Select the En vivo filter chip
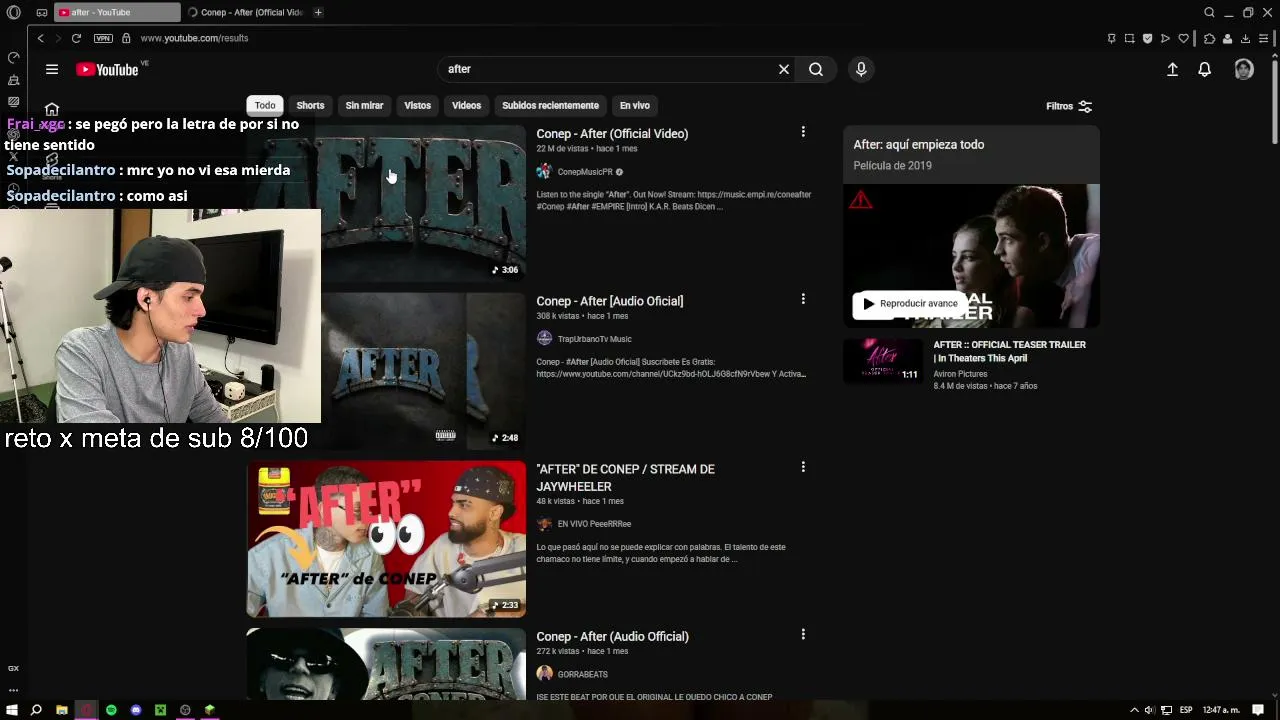The height and width of the screenshot is (720, 1280). click(634, 105)
